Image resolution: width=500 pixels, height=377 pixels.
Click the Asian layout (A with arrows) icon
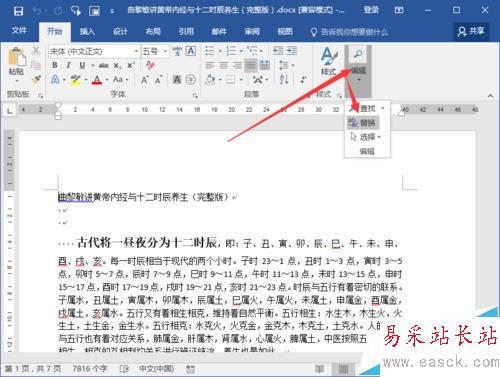257,80
